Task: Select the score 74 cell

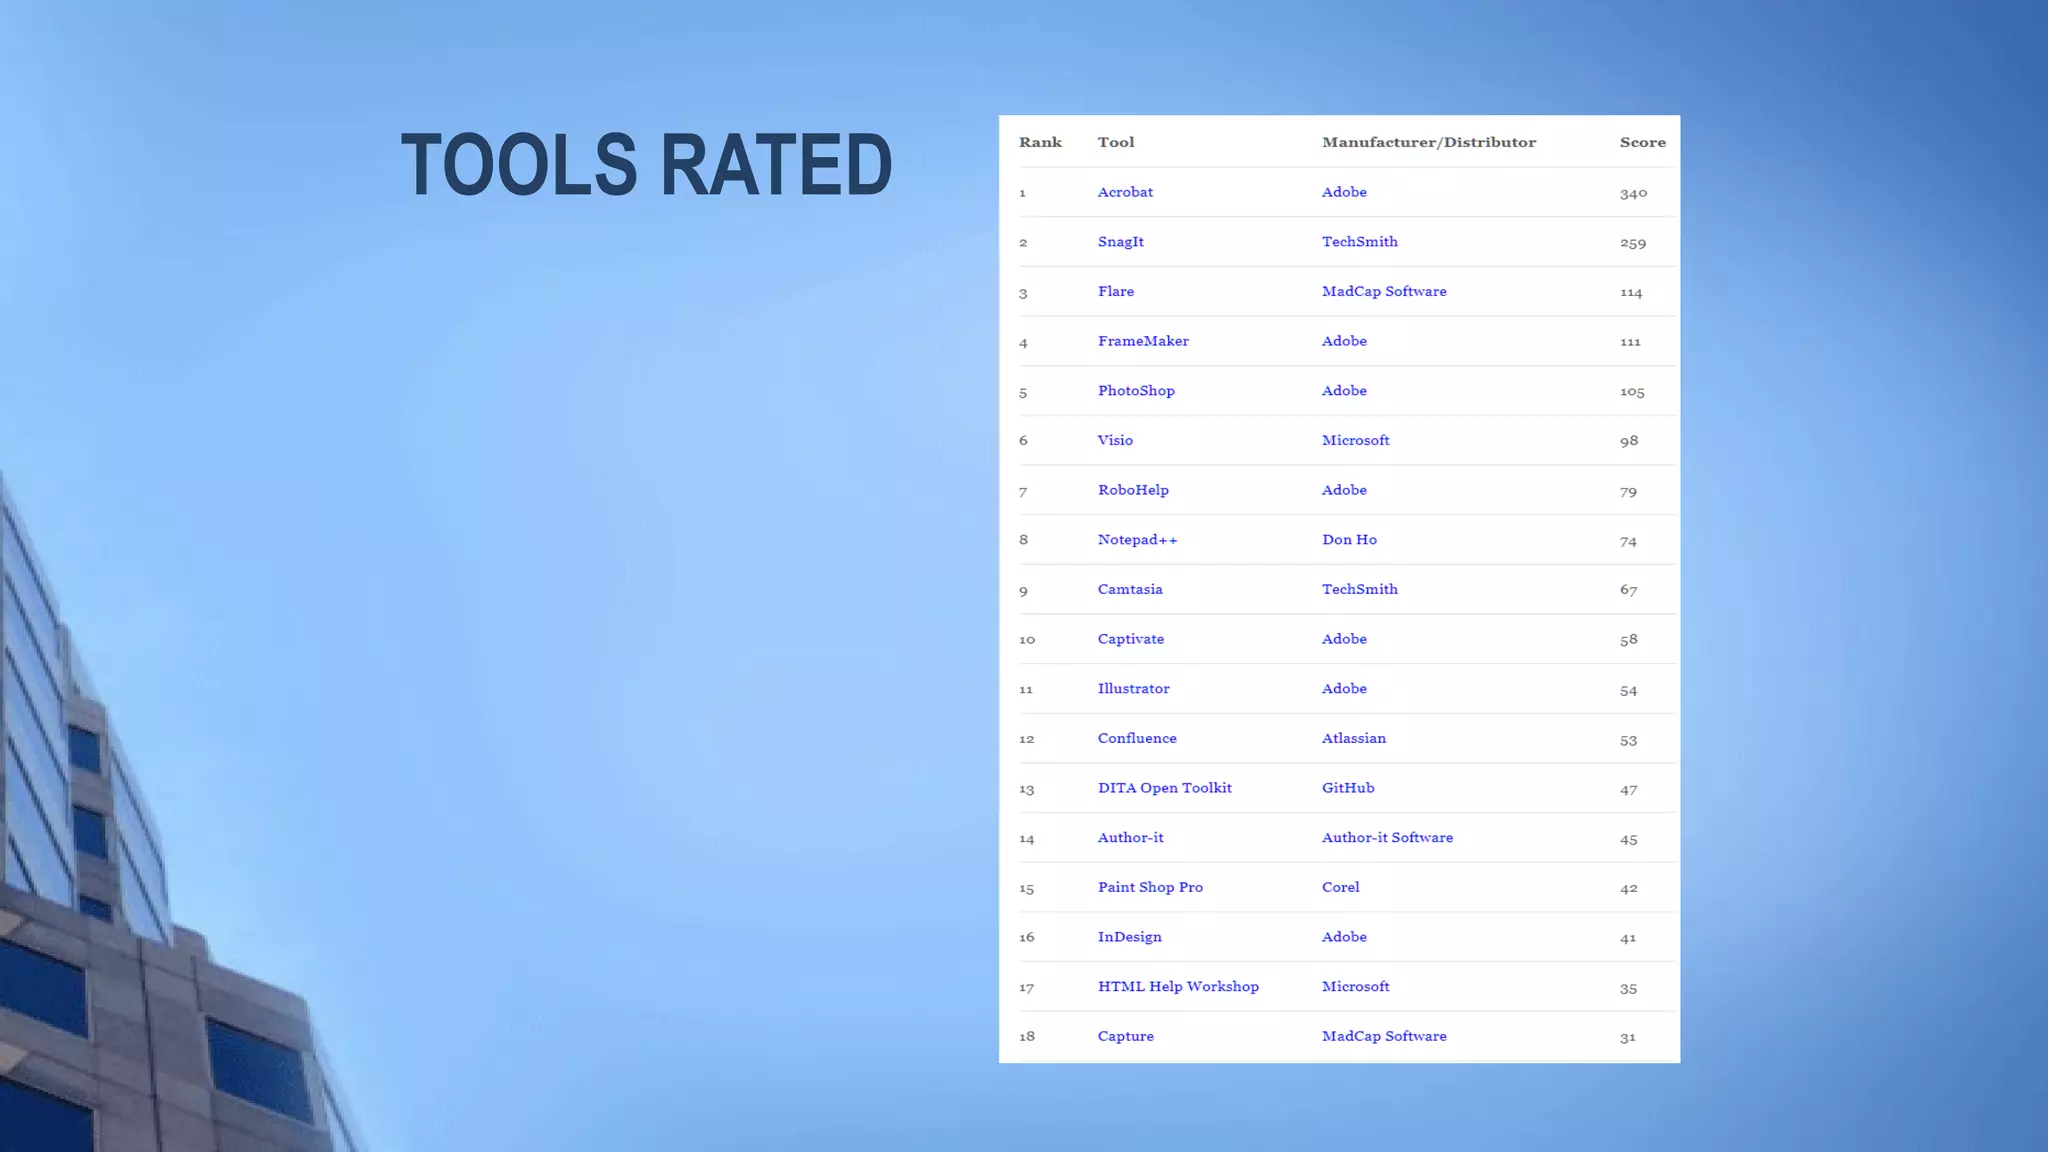Action: click(1628, 541)
